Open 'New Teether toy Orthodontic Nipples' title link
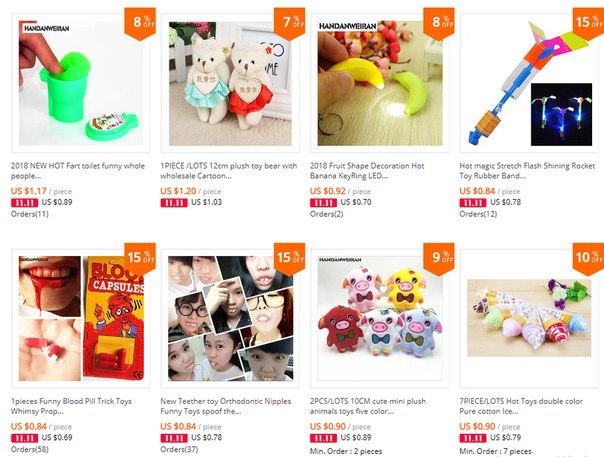Viewport: 604px width, 457px height. [x=226, y=406]
